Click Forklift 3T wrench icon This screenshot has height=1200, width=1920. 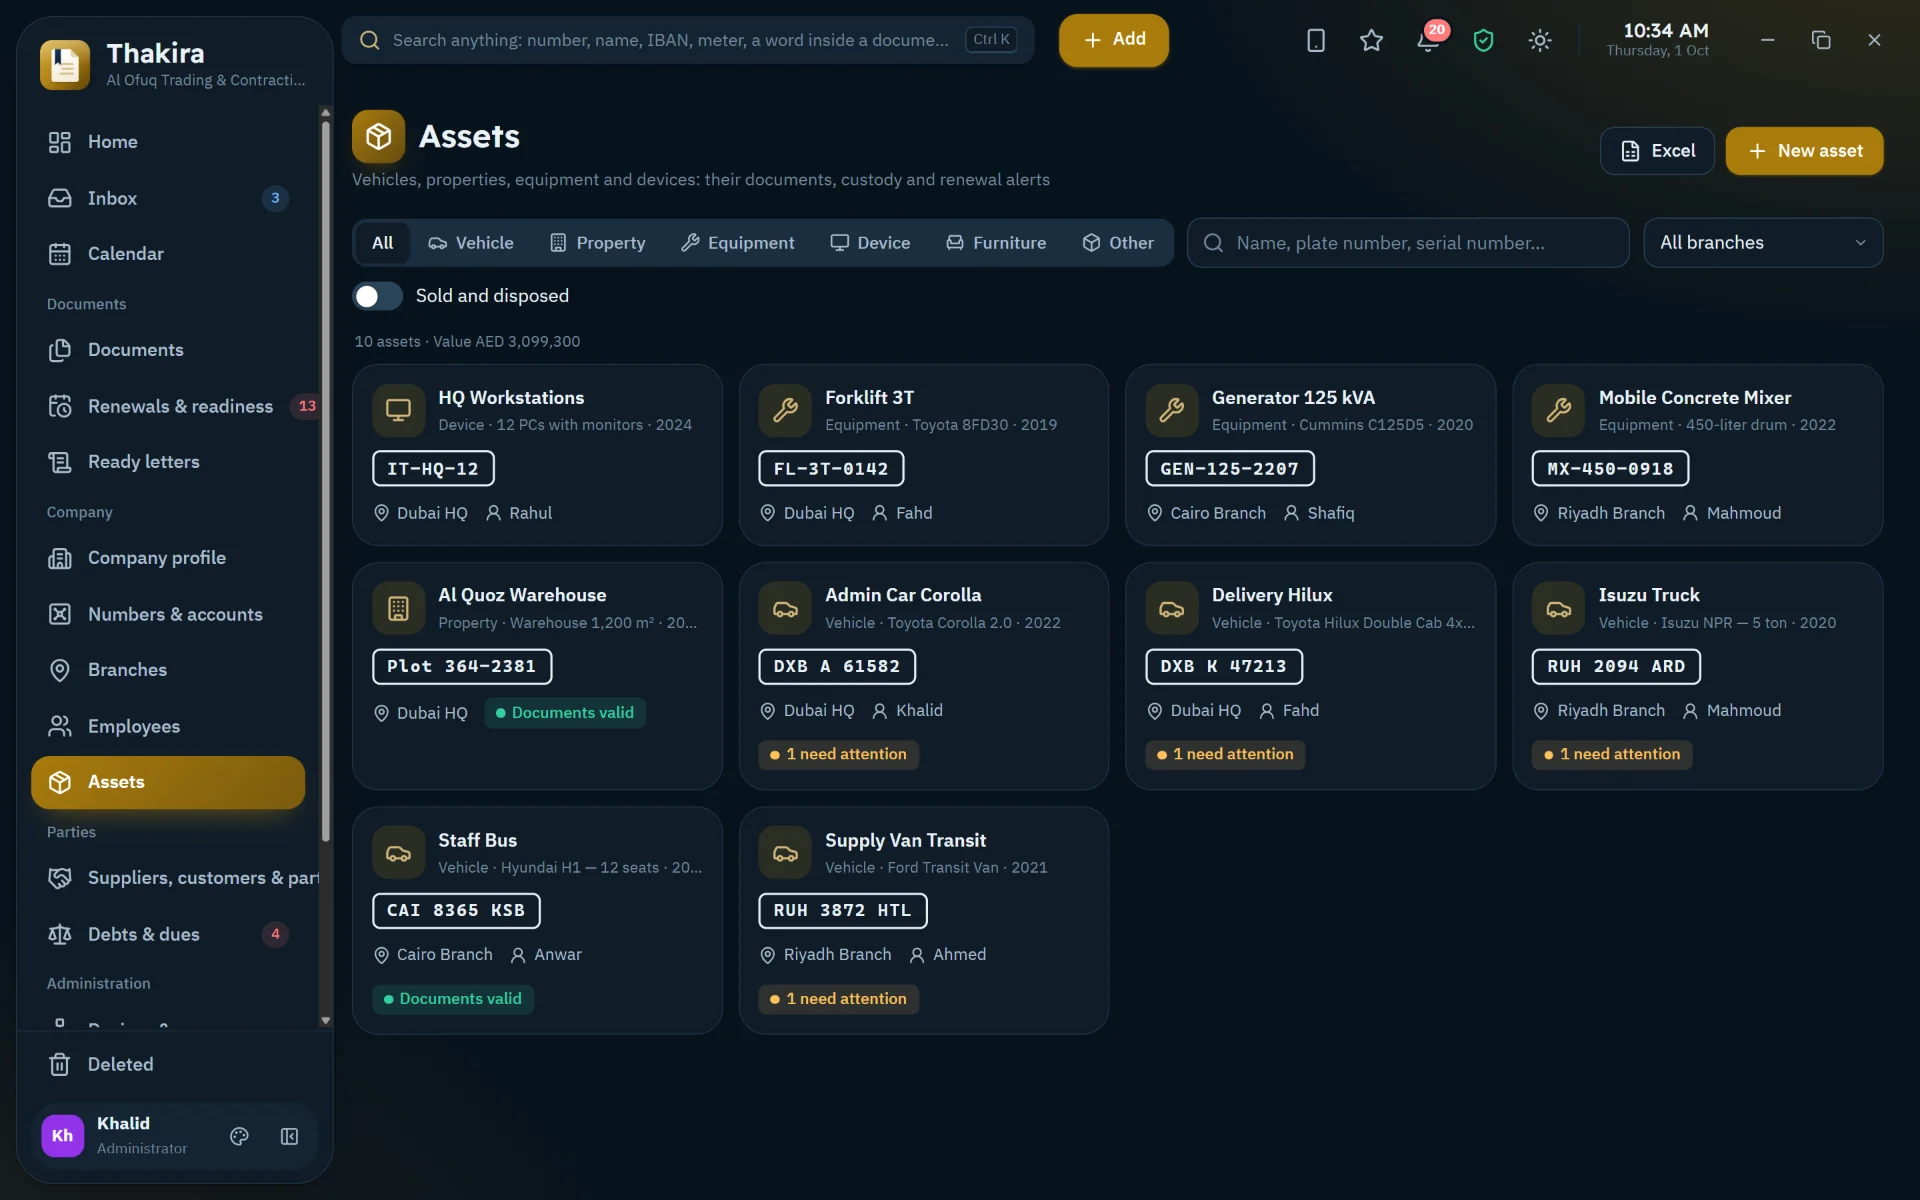[x=785, y=410]
